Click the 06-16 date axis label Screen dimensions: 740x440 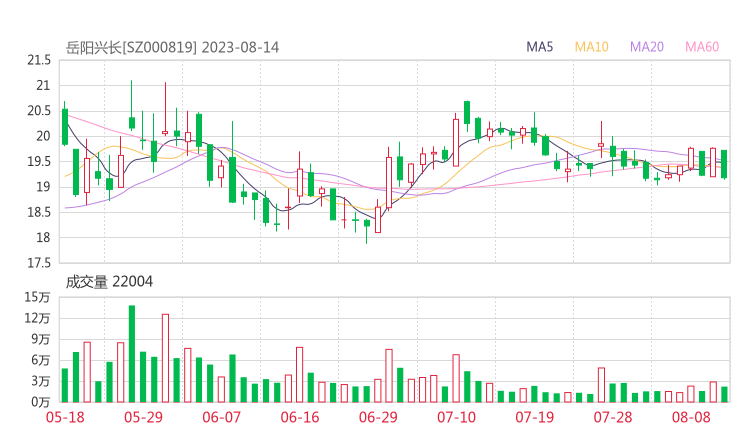point(300,417)
